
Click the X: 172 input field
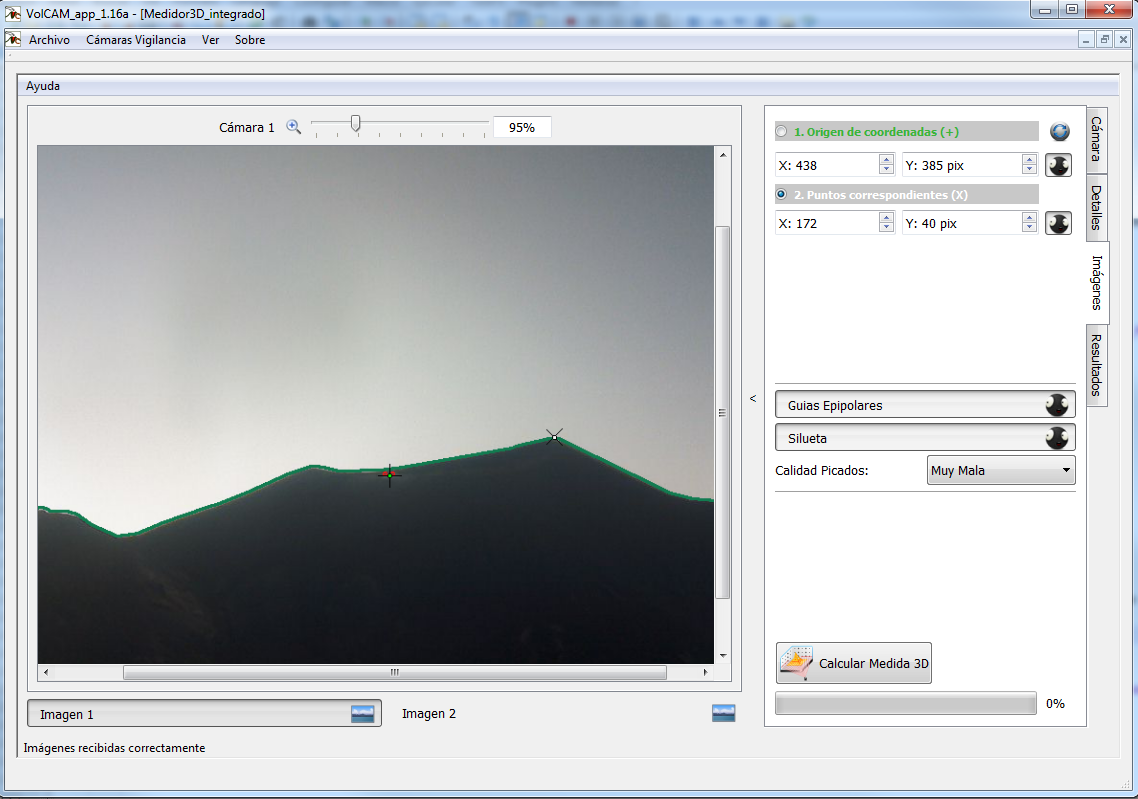(835, 223)
